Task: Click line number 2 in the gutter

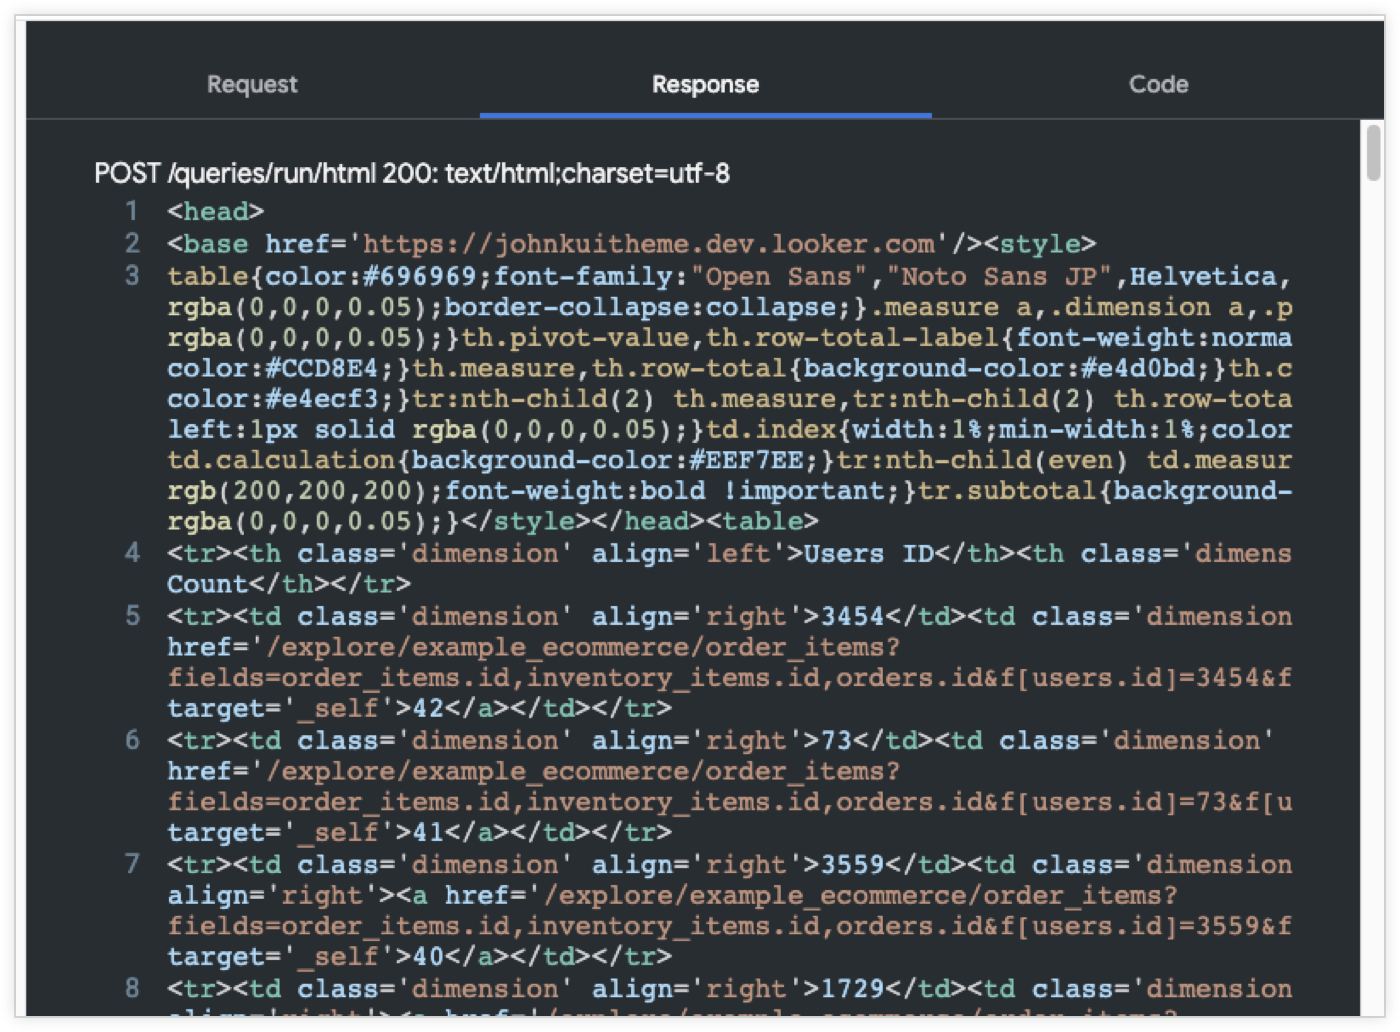Action: click(x=132, y=244)
